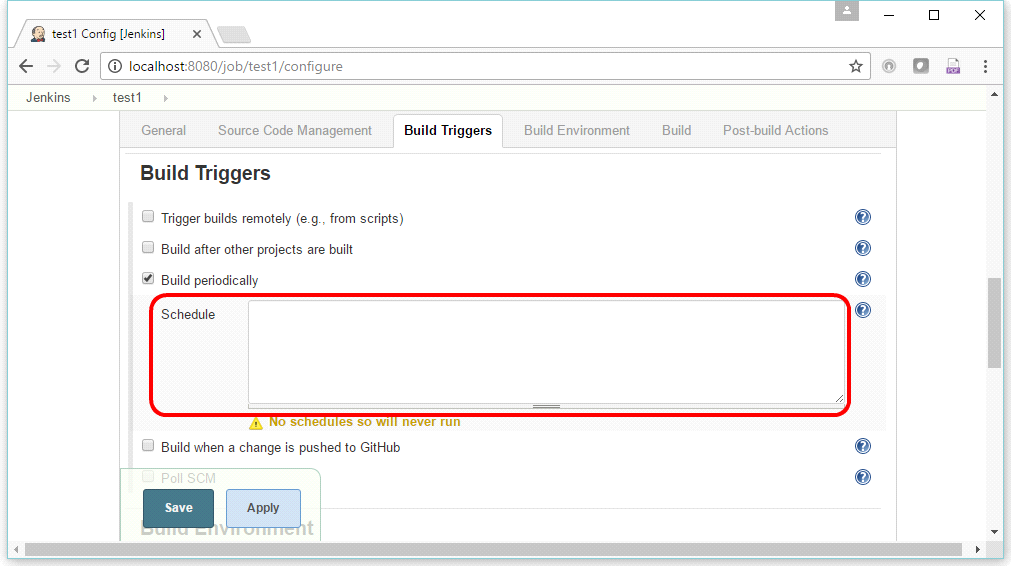The image size is (1011, 566).
Task: Close the test1 Config browser tab
Action: (x=197, y=34)
